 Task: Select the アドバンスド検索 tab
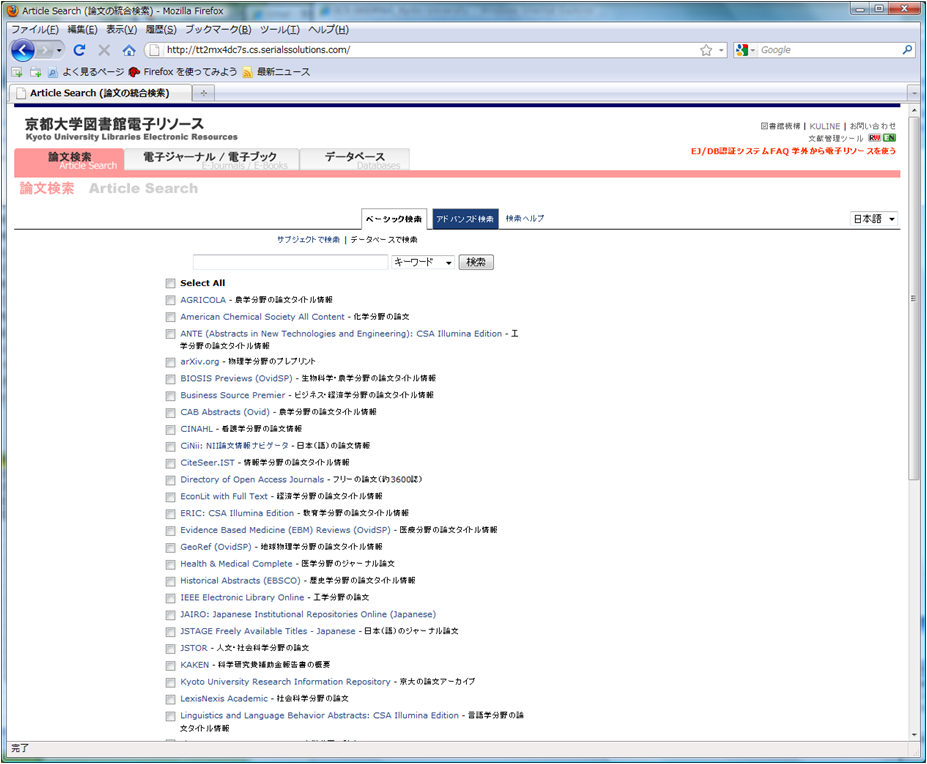(465, 219)
